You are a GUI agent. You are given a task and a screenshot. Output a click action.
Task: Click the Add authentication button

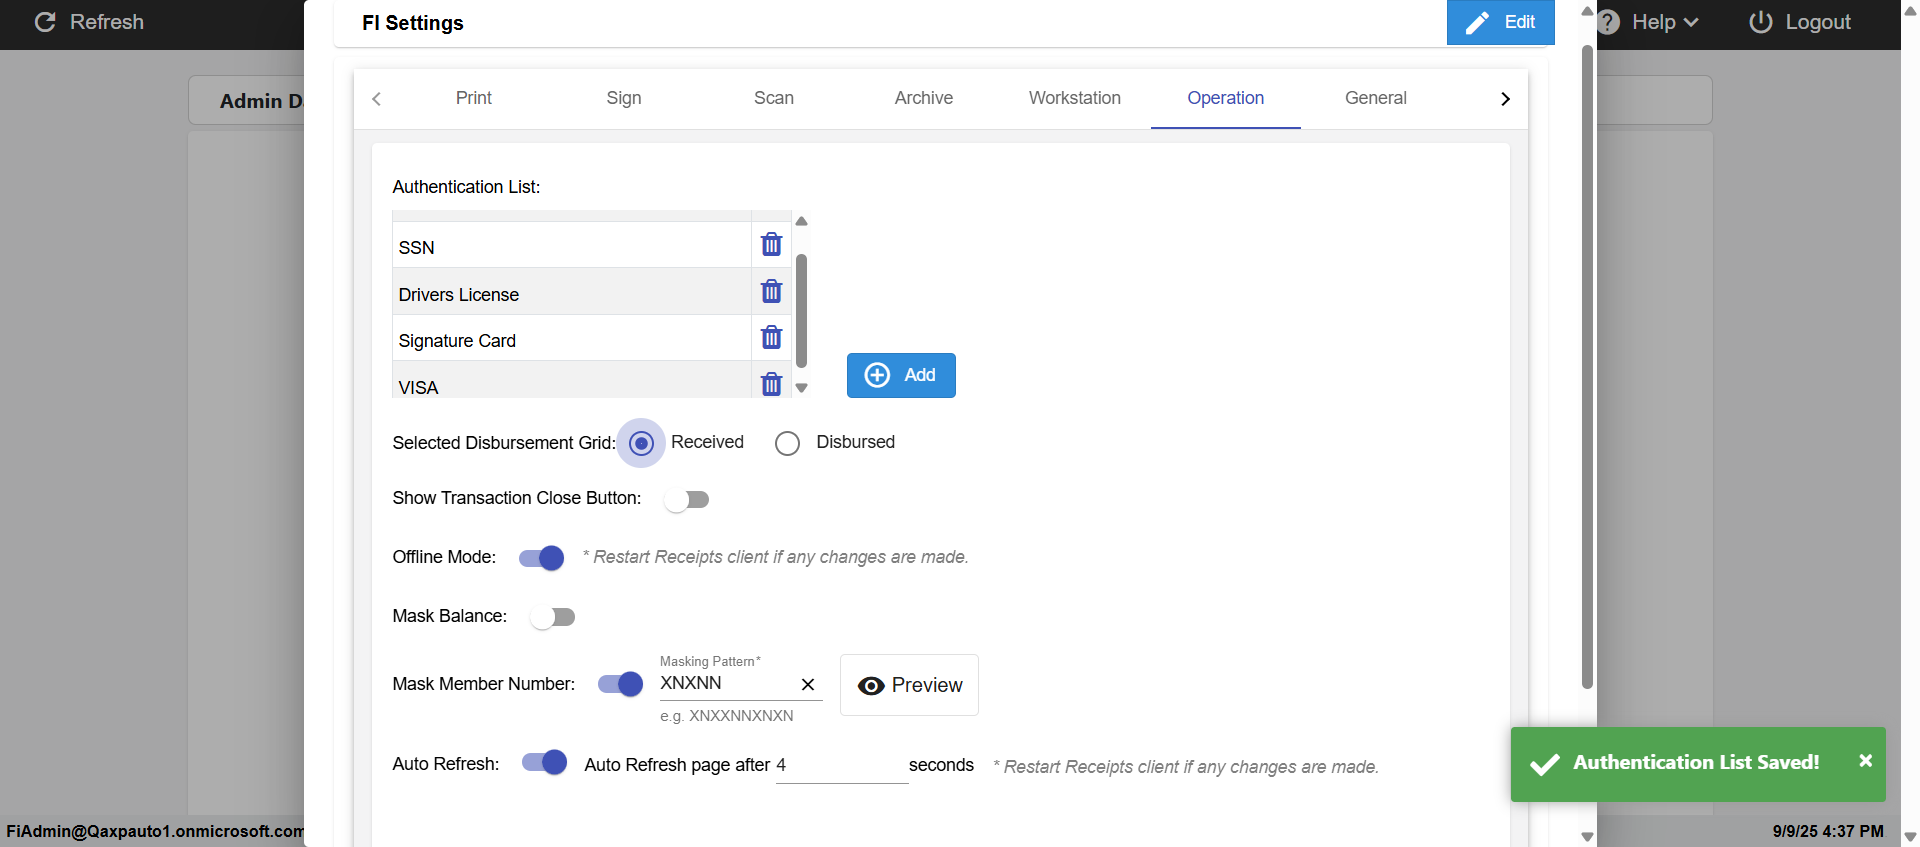tap(901, 375)
